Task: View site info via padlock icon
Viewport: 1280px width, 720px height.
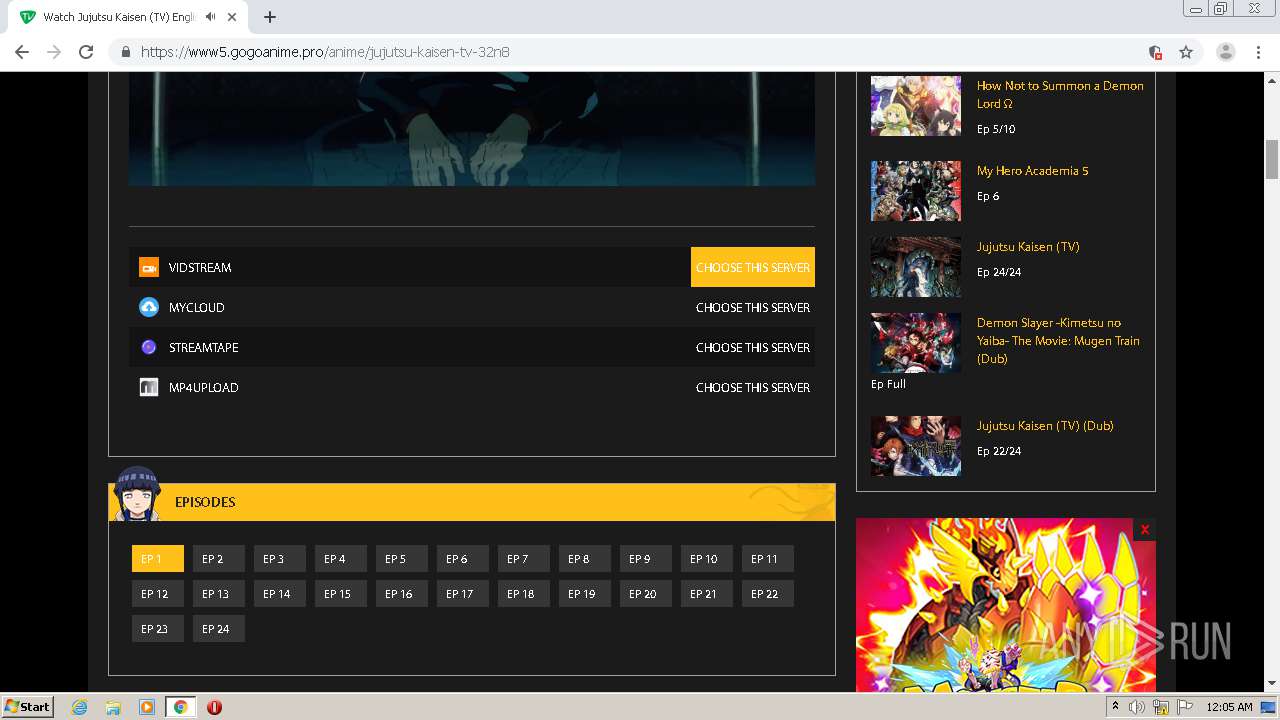Action: [126, 52]
